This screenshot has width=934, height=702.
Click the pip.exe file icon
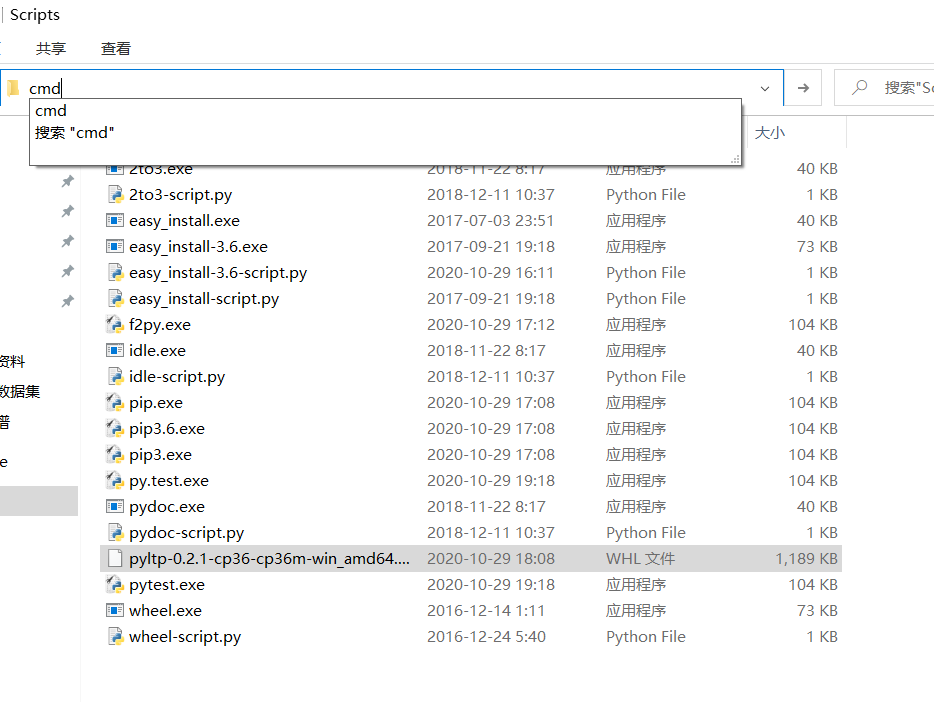[115, 403]
